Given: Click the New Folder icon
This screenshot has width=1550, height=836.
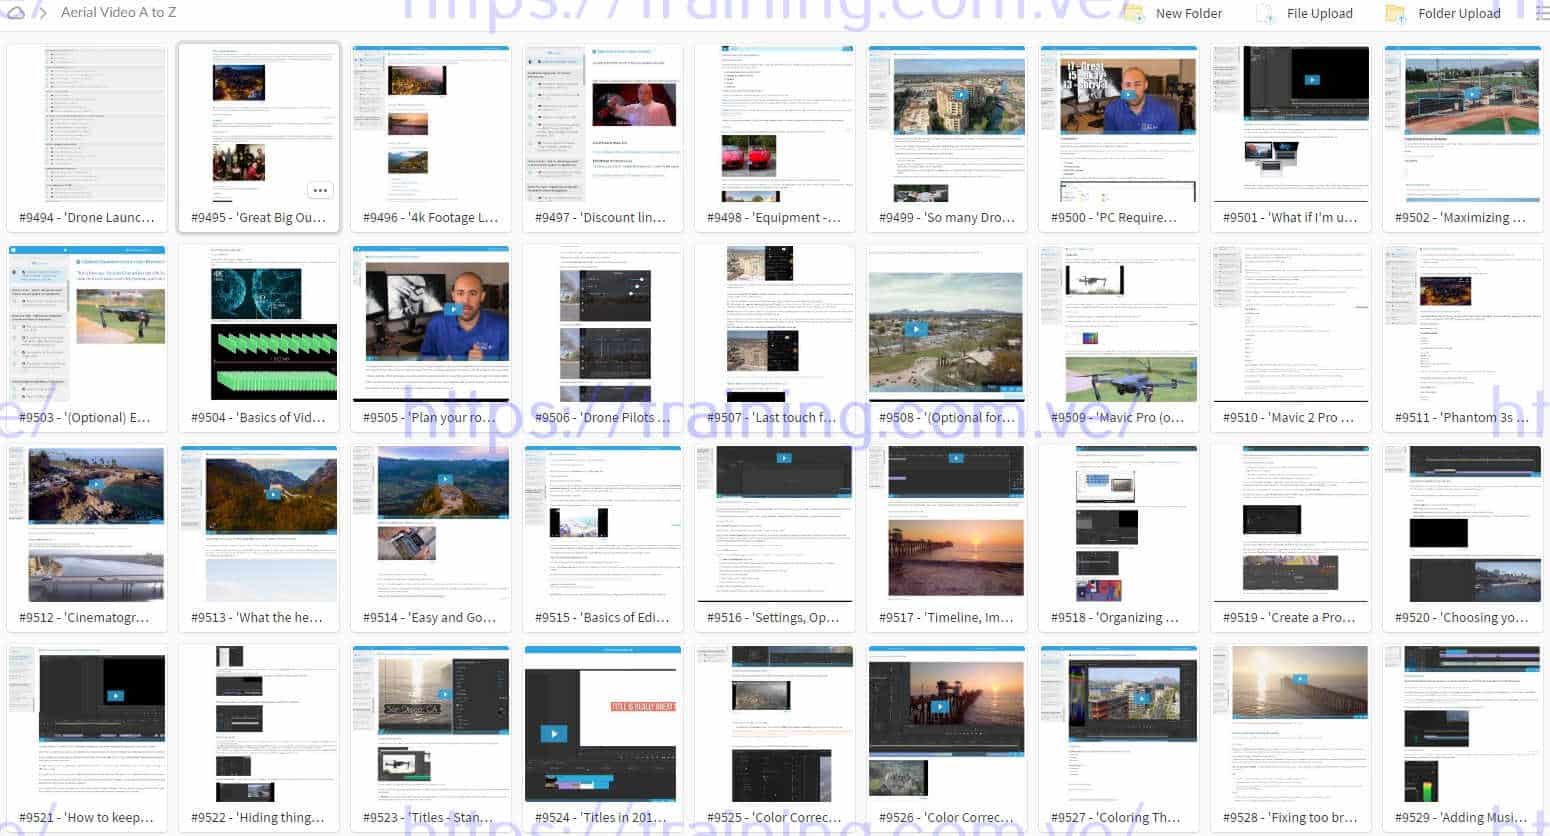Looking at the screenshot, I should (1133, 13).
